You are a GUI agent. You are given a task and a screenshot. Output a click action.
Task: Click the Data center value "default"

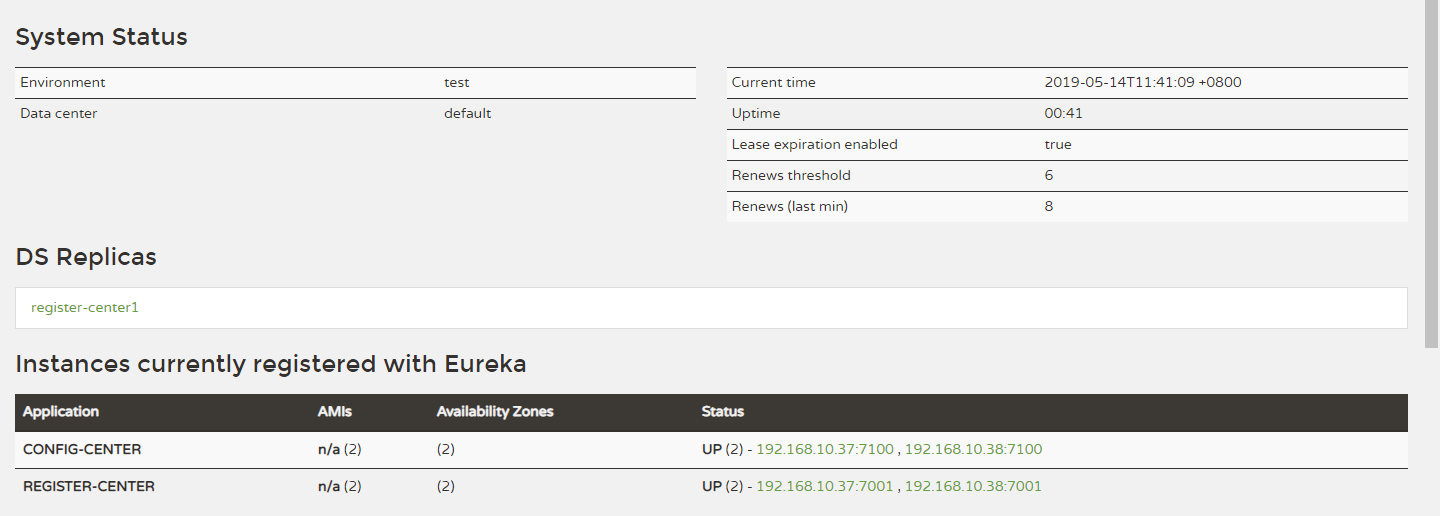click(468, 114)
